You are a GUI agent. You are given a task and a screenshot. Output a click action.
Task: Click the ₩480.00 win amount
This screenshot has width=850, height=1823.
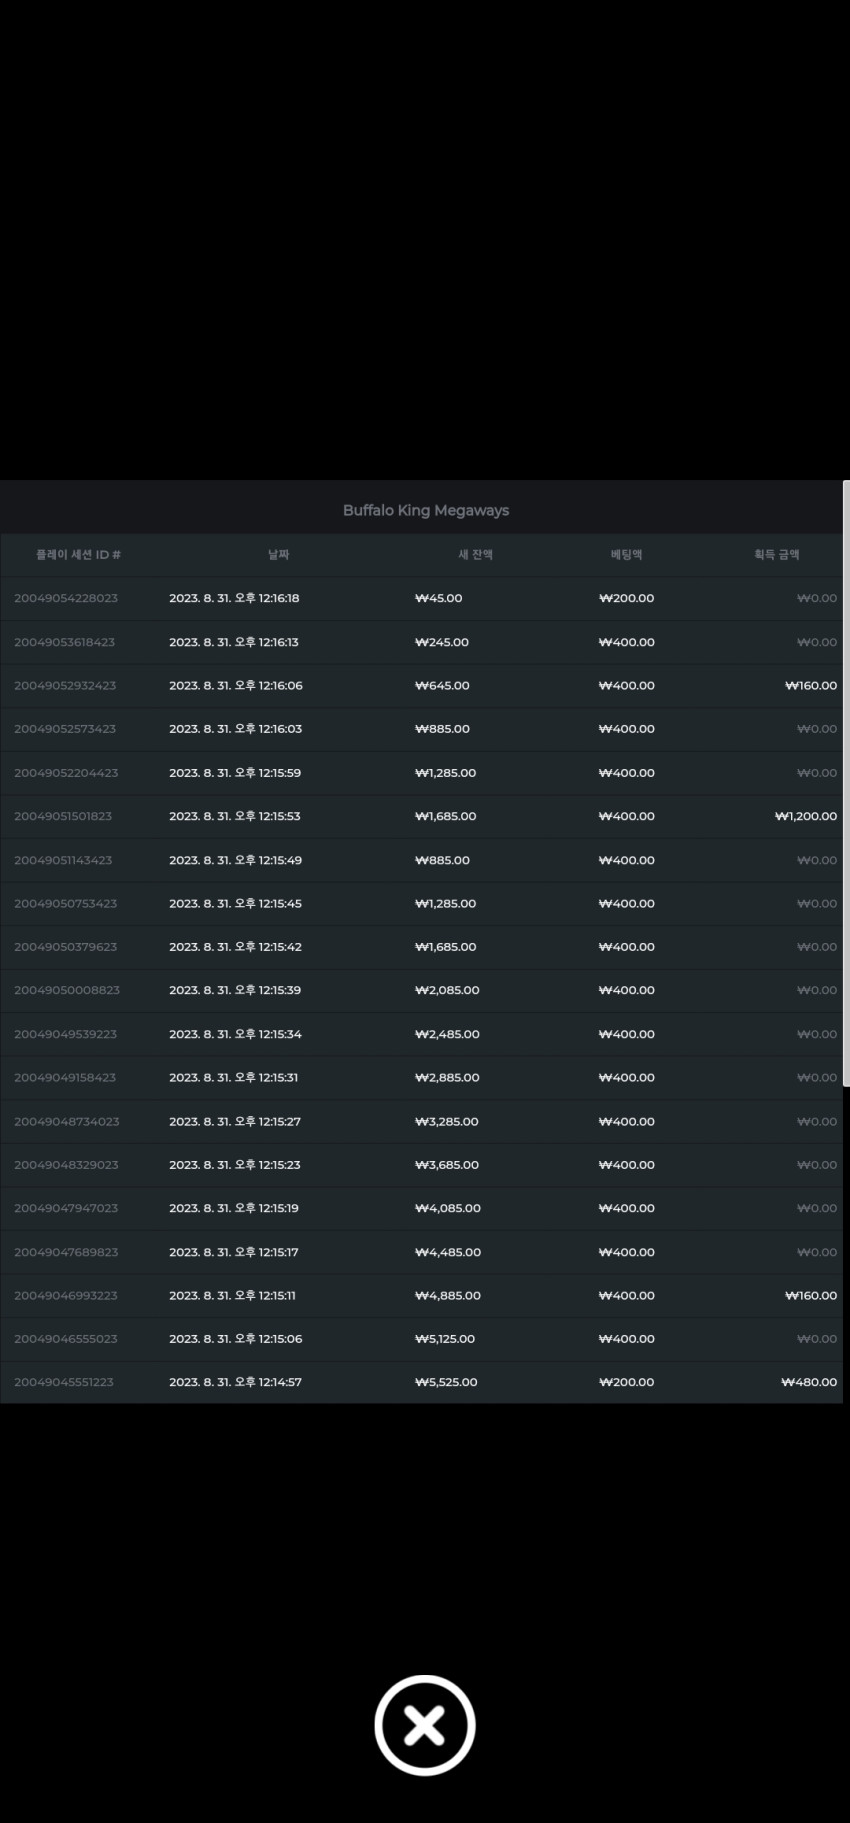(809, 1382)
